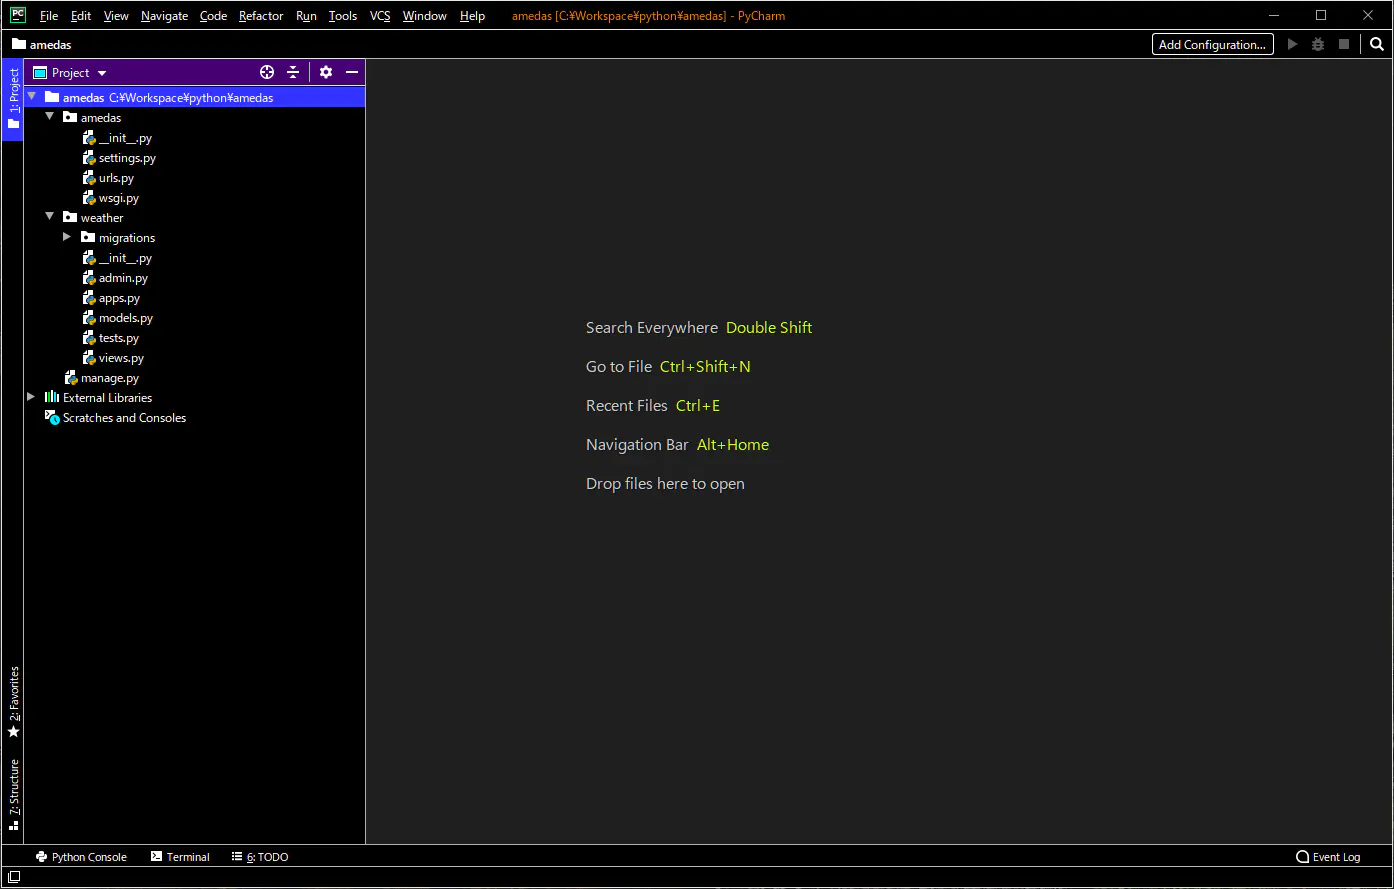Open the Favorites side tab

13,702
